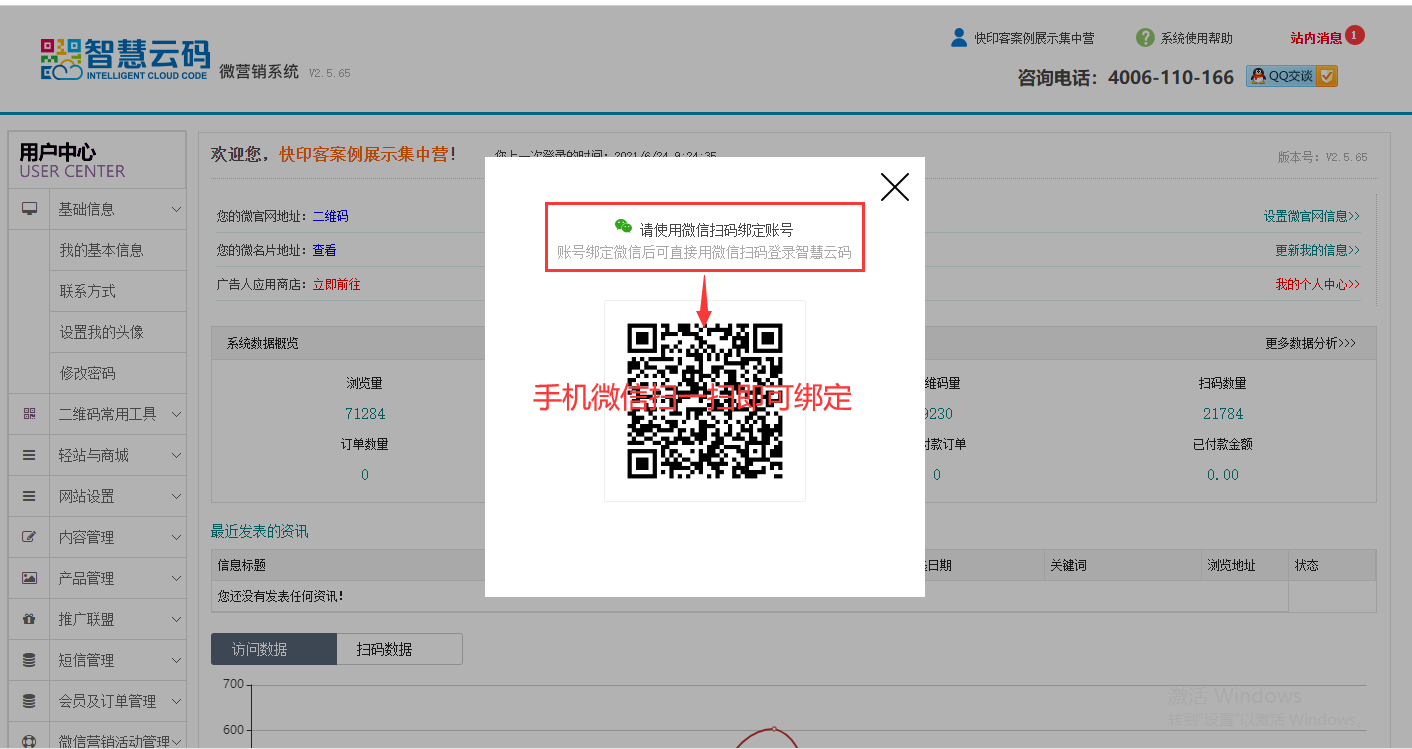Click the user account avatar icon
The height and width of the screenshot is (749, 1412).
958,38
